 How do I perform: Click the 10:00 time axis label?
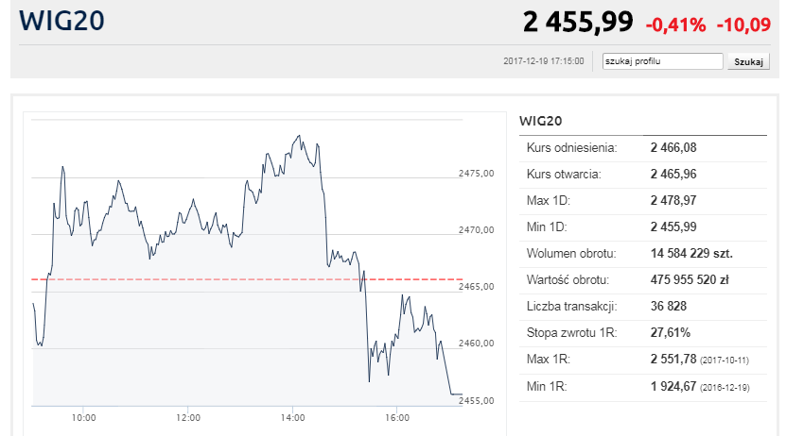coord(83,417)
